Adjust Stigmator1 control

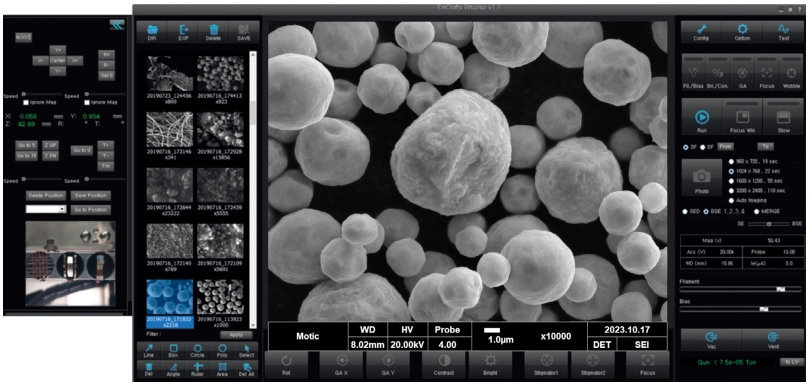coord(547,364)
